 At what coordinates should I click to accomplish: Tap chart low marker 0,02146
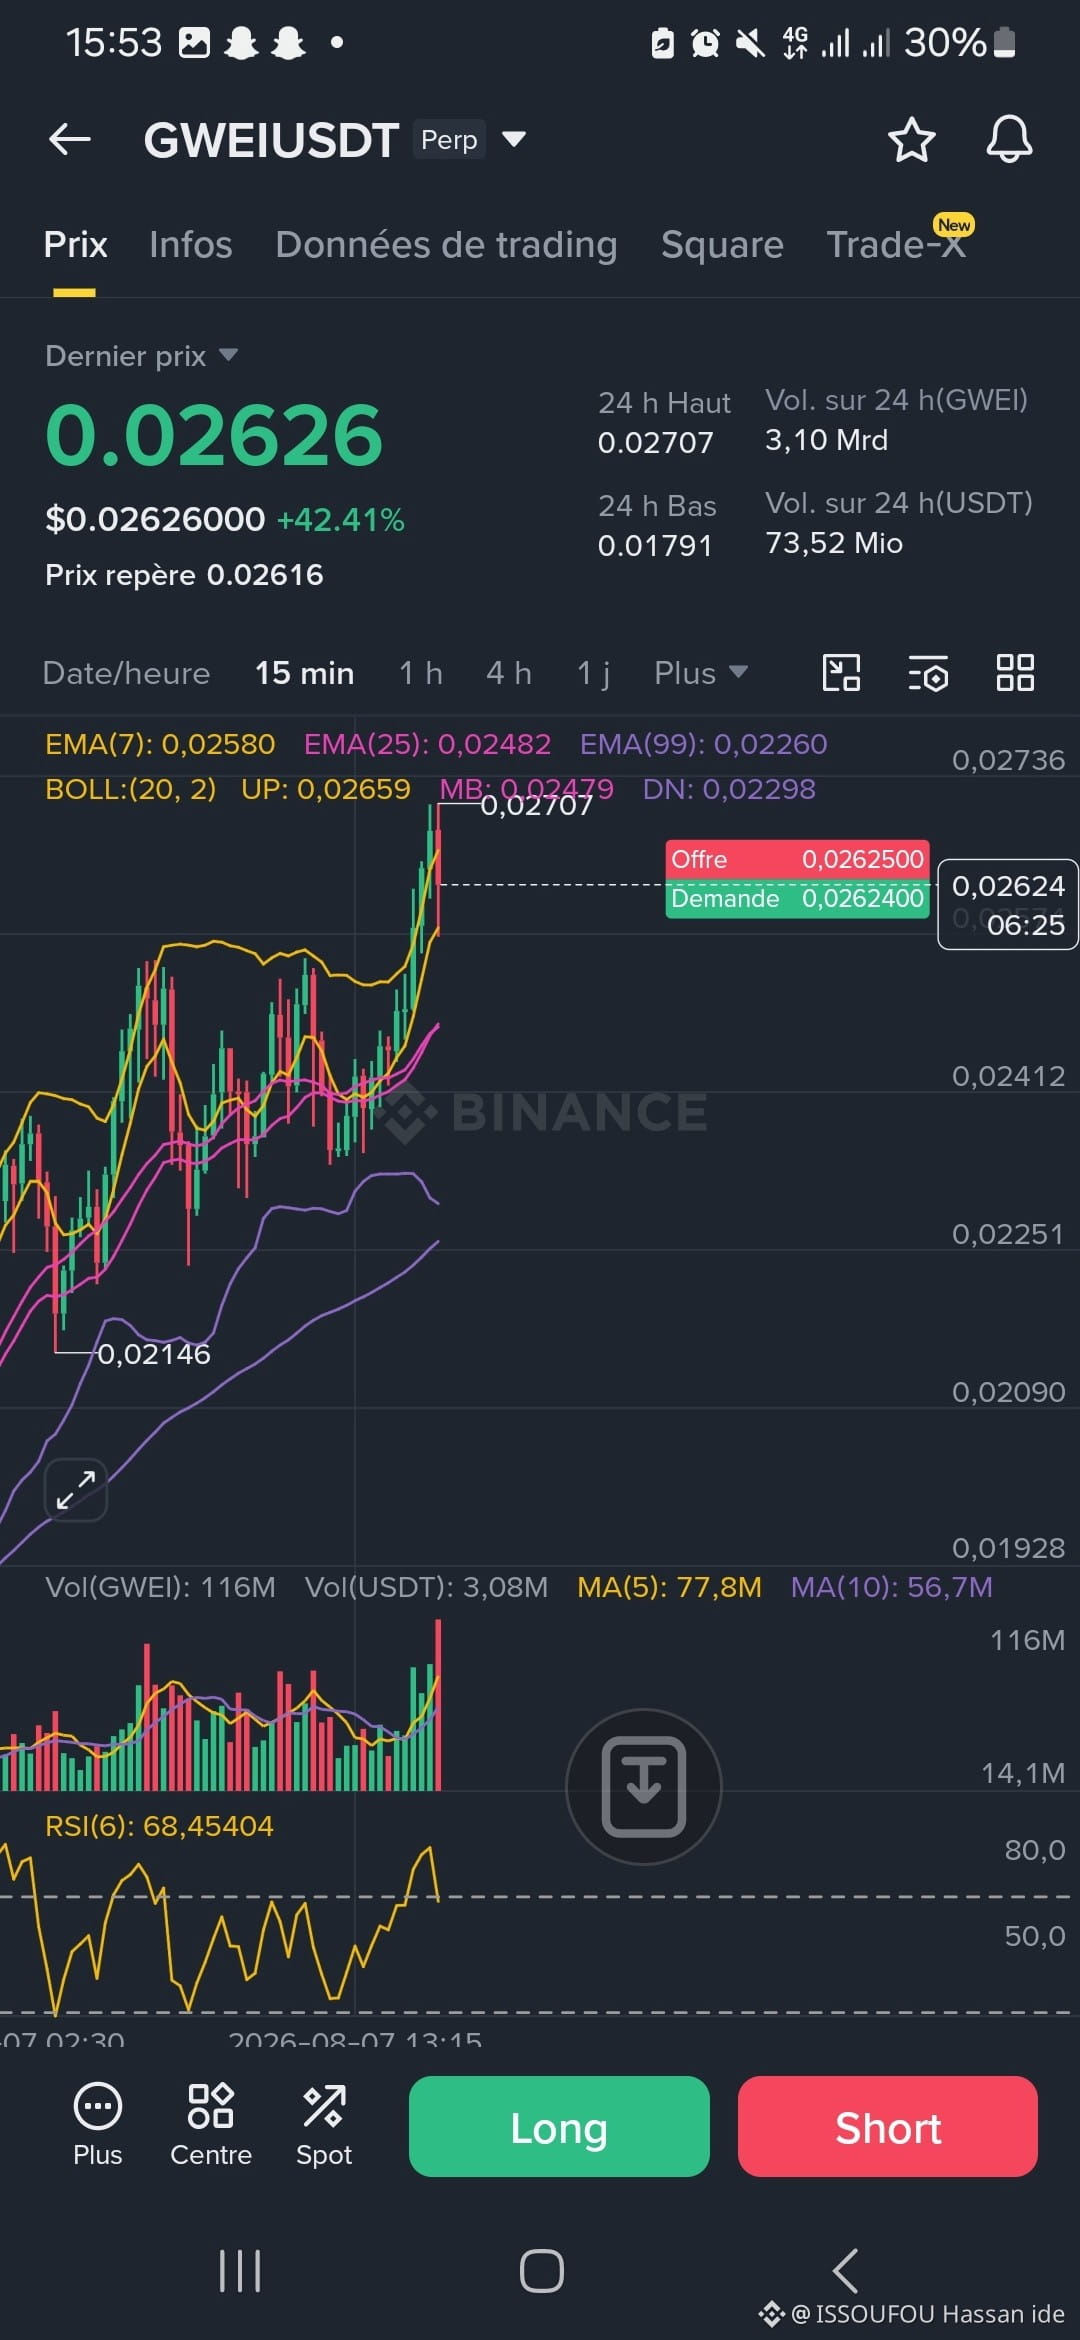(154, 1354)
